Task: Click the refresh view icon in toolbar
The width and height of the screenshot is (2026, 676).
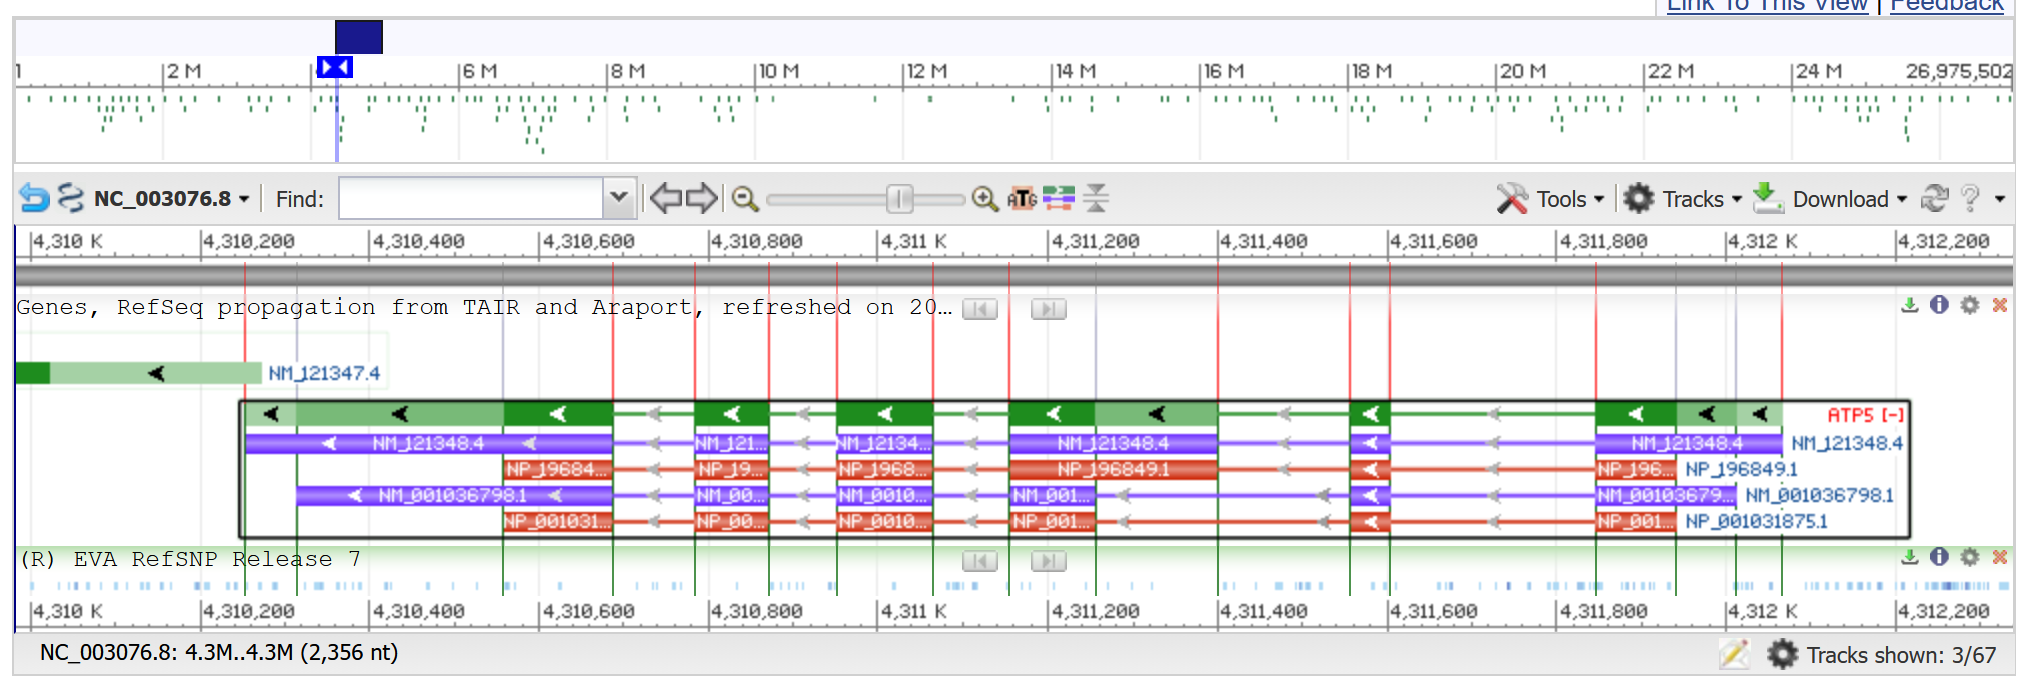Action: 1935,199
